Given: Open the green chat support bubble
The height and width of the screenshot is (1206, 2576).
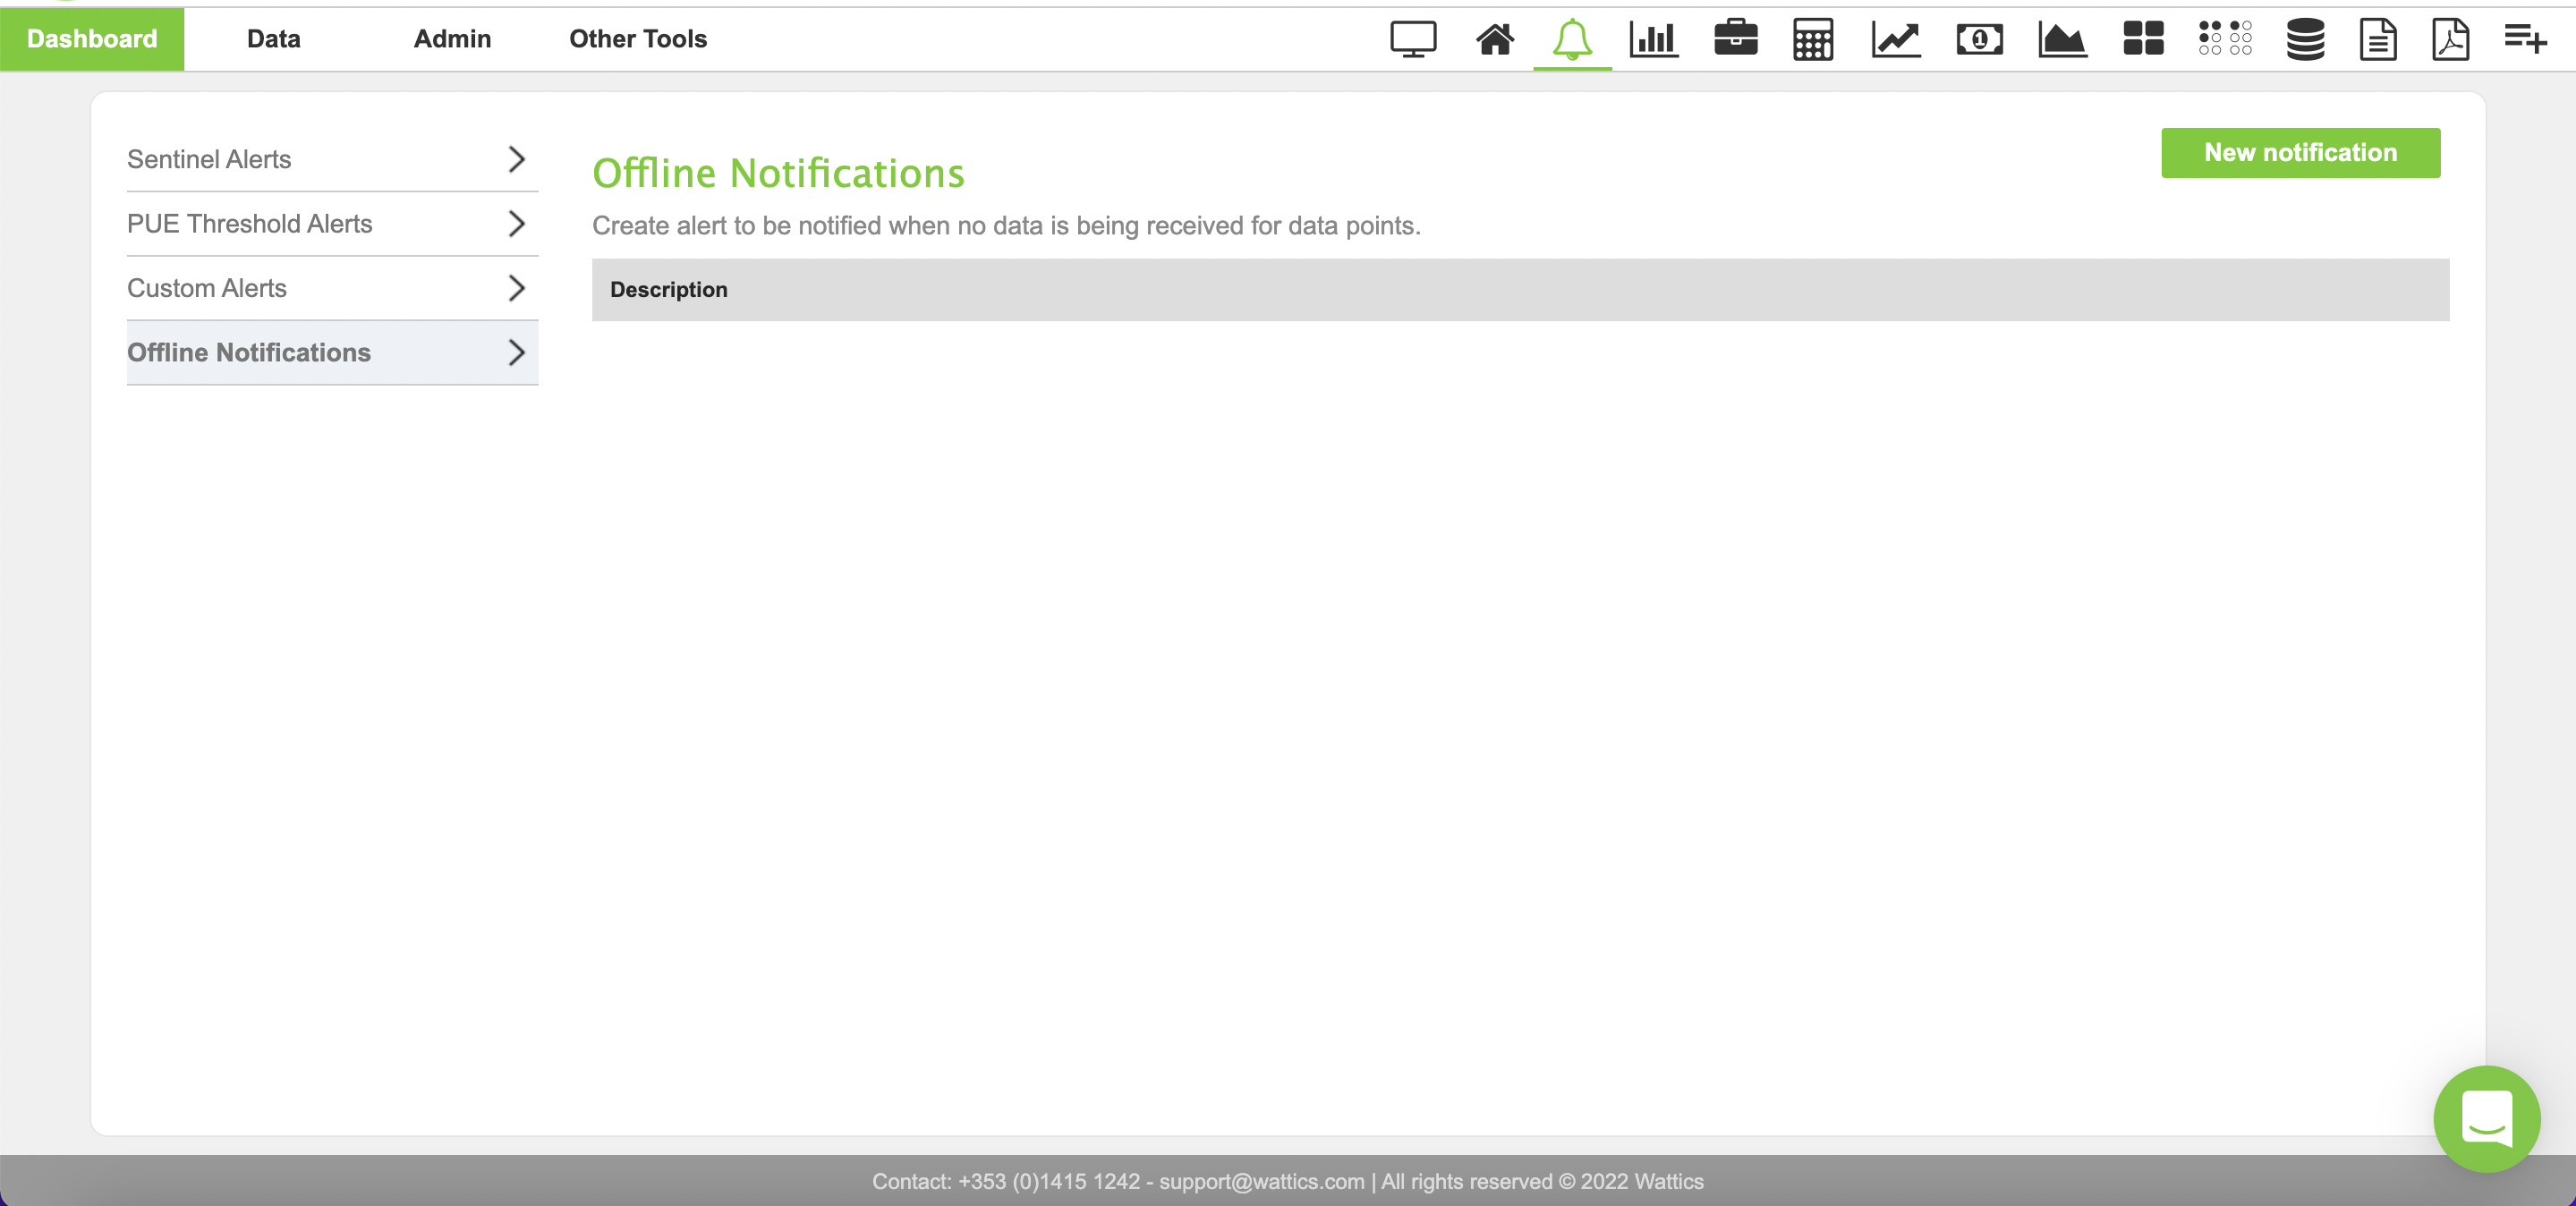Looking at the screenshot, I should [x=2486, y=1118].
